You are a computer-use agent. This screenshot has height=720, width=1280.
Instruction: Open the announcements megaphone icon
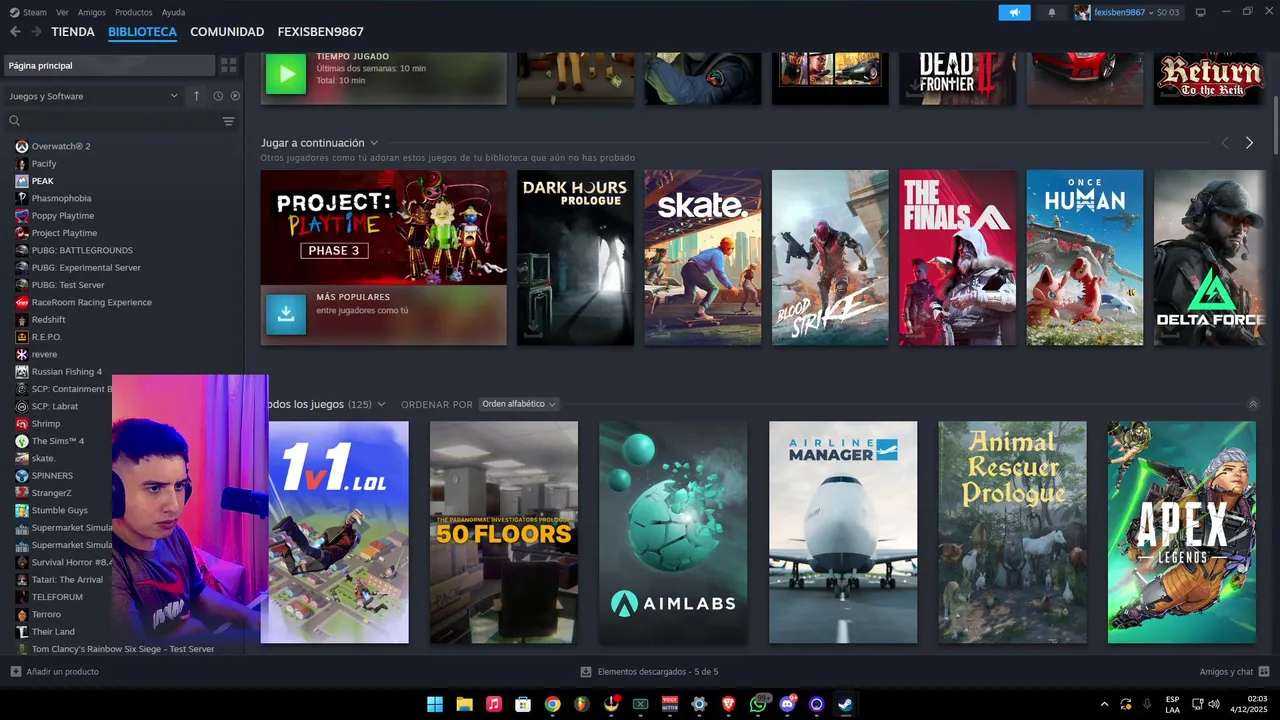point(1014,12)
